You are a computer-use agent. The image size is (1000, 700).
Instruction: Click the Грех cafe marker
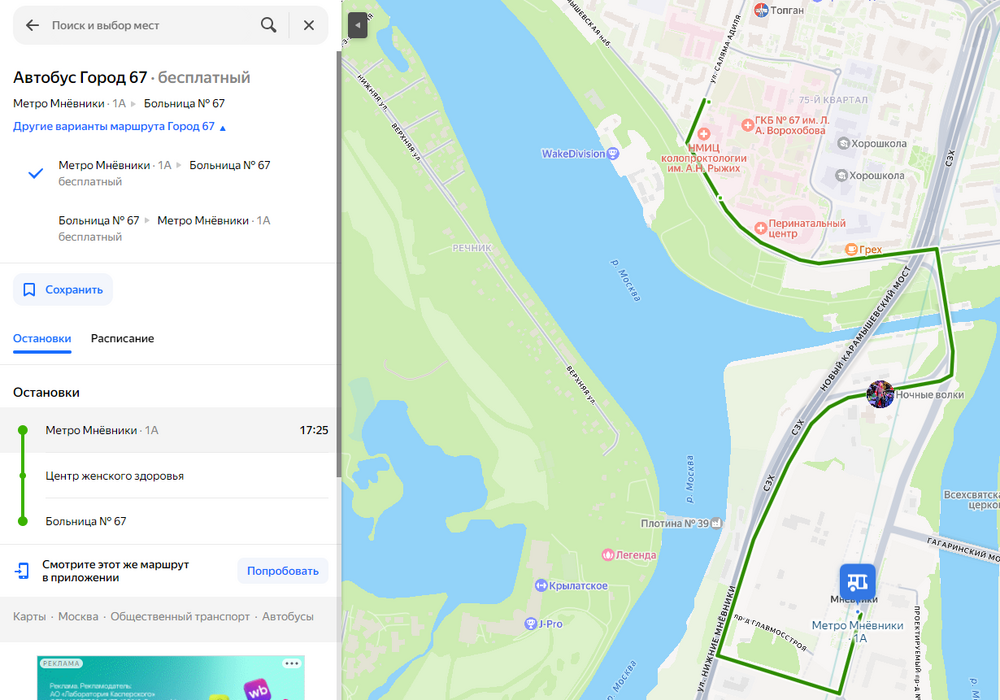(x=851, y=249)
